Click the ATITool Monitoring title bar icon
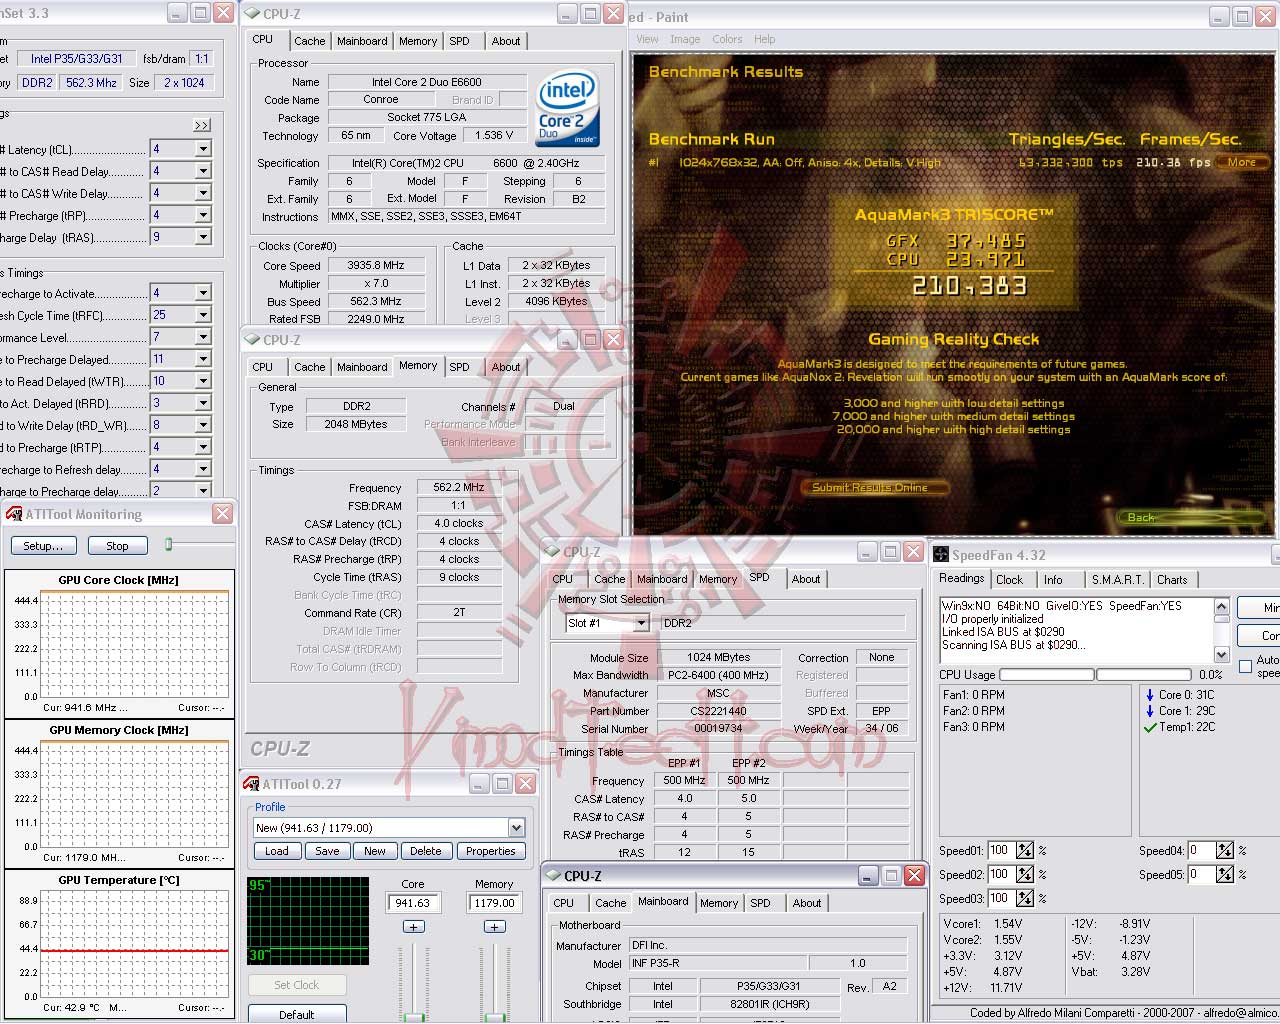Image resolution: width=1280 pixels, height=1024 pixels. [14, 514]
